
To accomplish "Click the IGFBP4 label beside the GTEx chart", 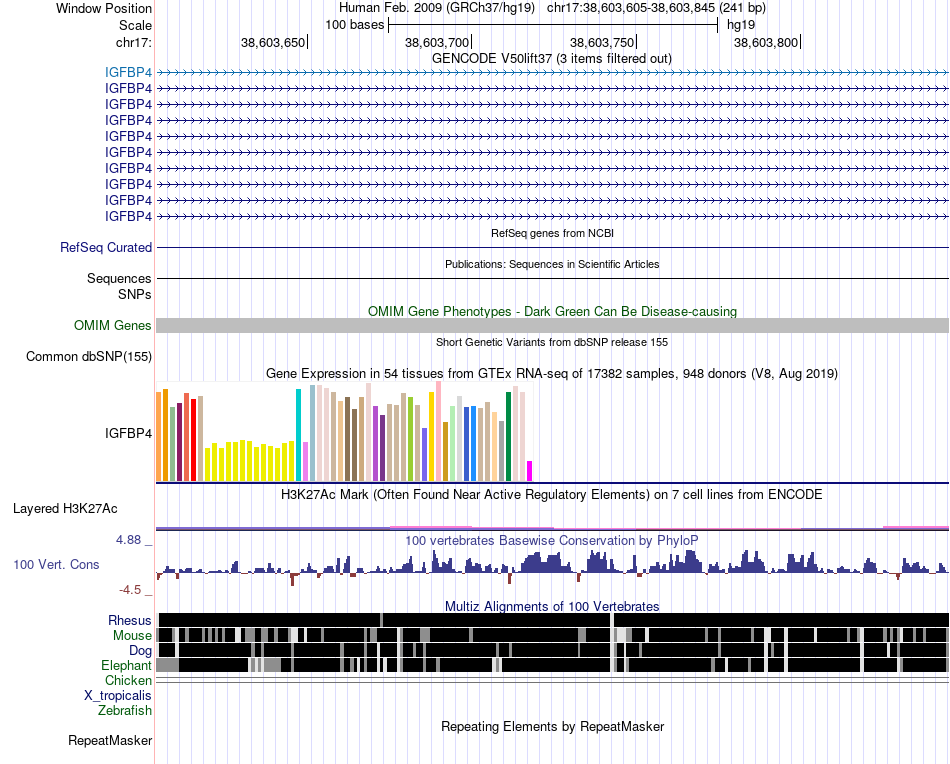I will click(128, 433).
